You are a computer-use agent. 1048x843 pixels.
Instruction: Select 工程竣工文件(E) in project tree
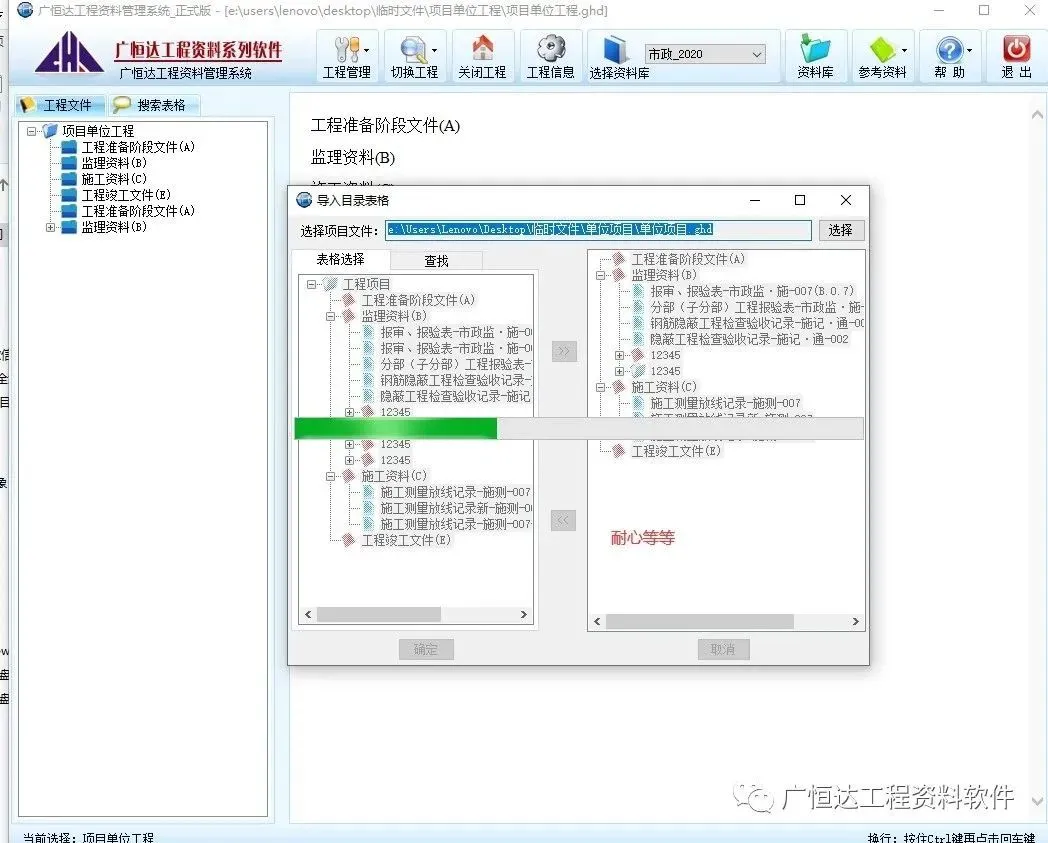click(126, 195)
